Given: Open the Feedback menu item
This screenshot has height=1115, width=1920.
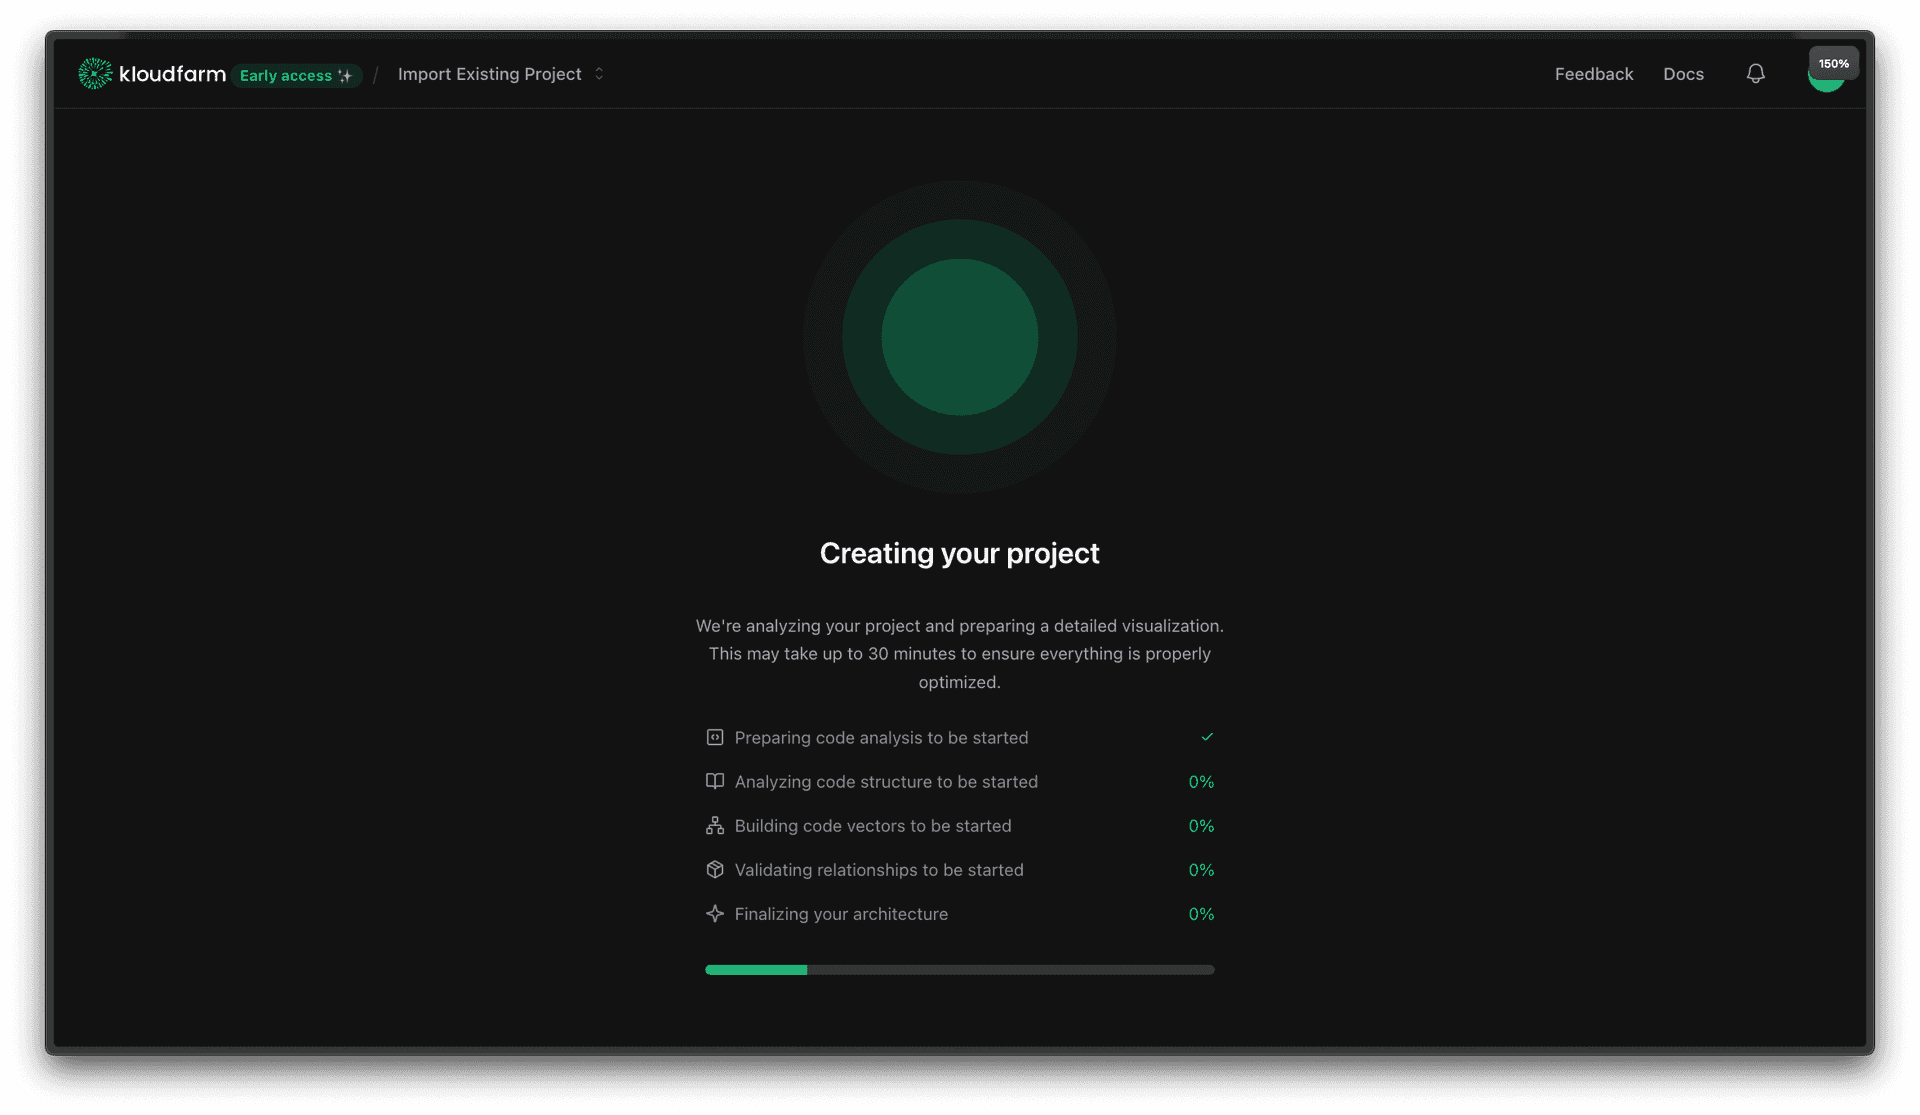Looking at the screenshot, I should (x=1593, y=73).
